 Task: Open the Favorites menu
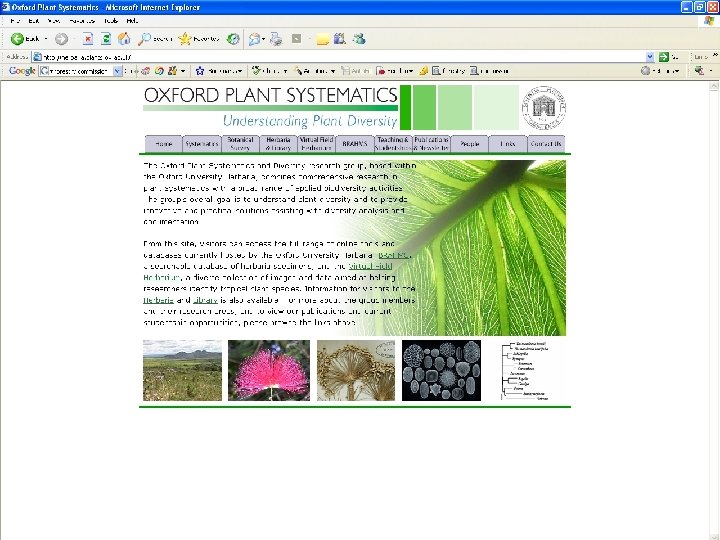coord(82,21)
